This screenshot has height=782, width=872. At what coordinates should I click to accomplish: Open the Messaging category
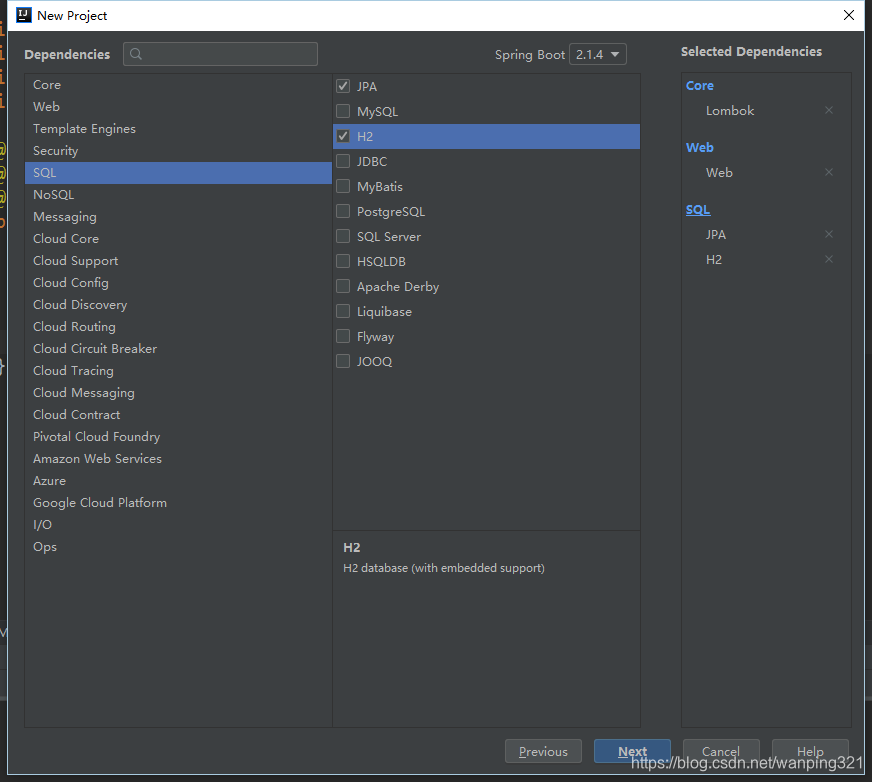tap(178, 216)
